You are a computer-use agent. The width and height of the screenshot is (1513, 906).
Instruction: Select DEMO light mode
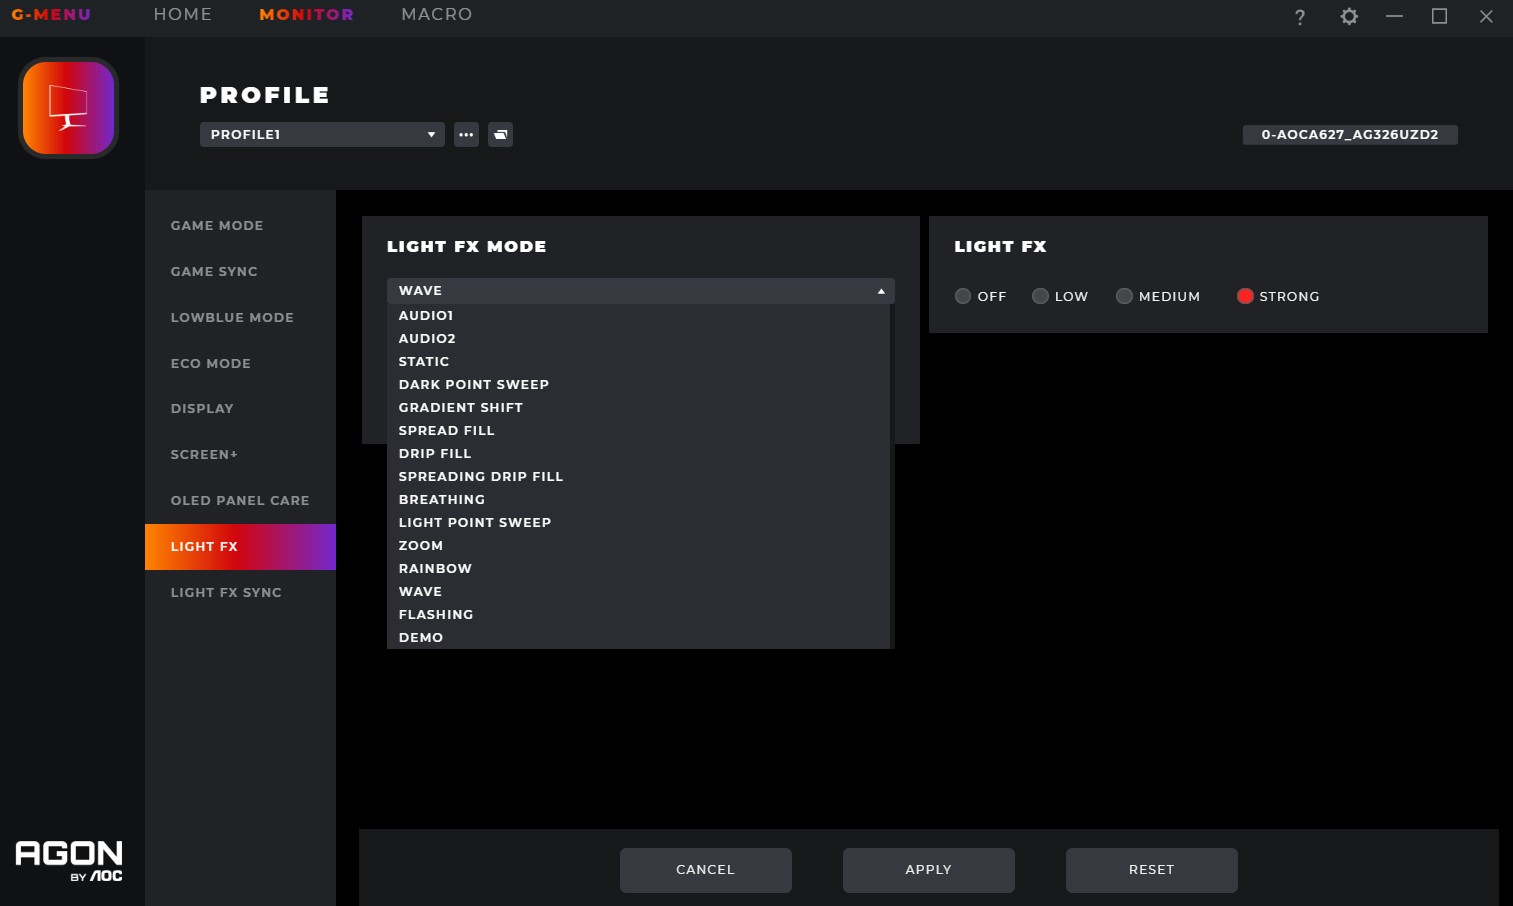[638, 638]
